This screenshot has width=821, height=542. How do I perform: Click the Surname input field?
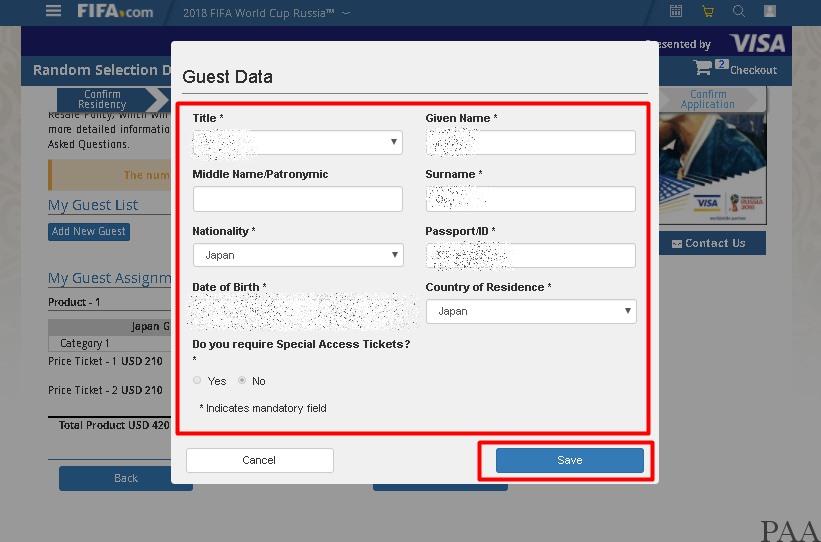pyautogui.click(x=530, y=199)
